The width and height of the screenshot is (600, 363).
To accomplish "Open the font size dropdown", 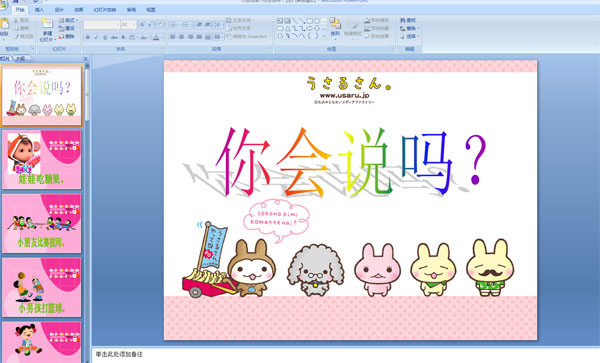I will point(134,24).
